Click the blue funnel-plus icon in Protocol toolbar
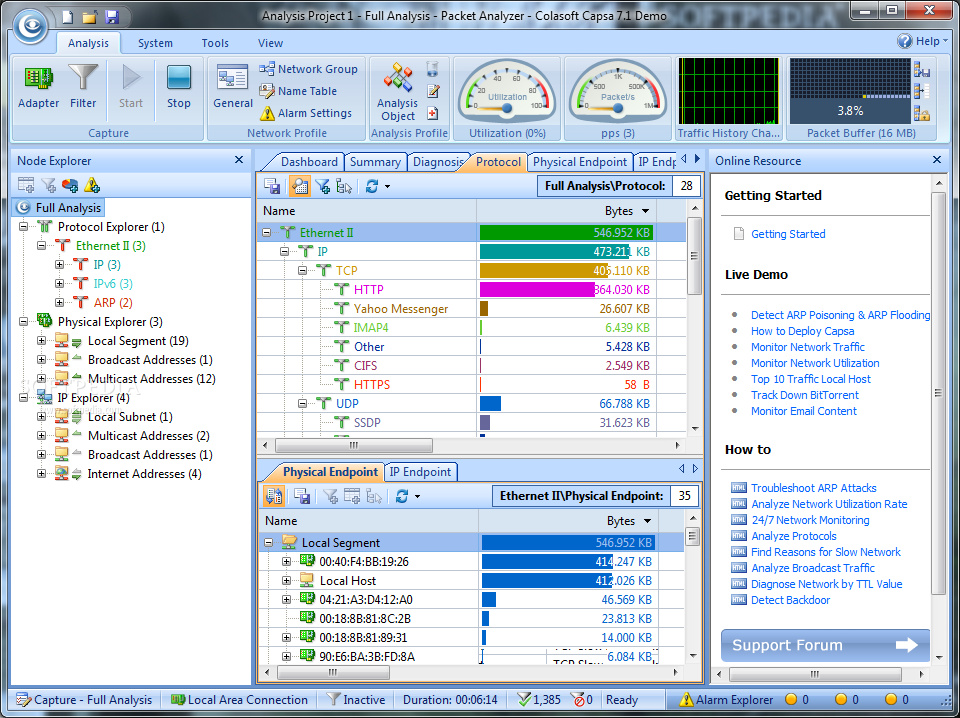 pyautogui.click(x=322, y=186)
